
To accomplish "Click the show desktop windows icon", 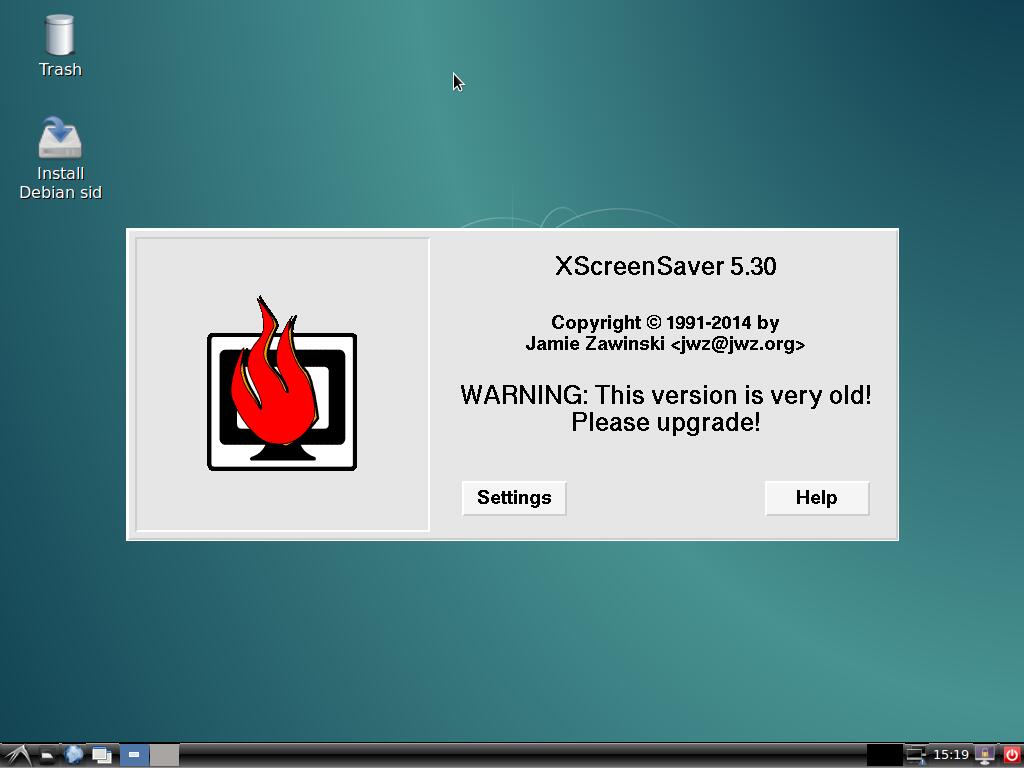I will 102,756.
